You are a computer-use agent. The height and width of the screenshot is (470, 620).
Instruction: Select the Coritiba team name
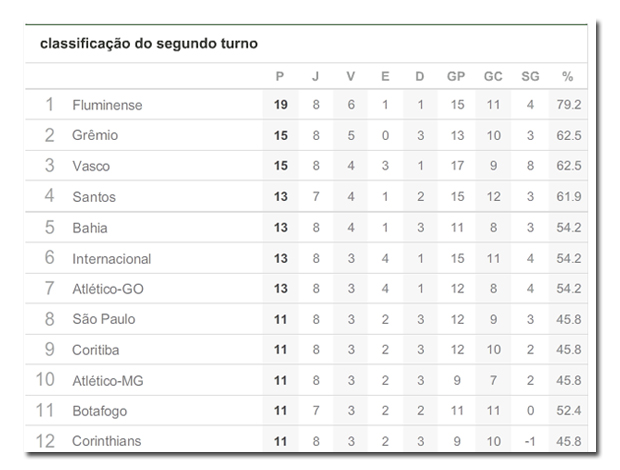98,350
